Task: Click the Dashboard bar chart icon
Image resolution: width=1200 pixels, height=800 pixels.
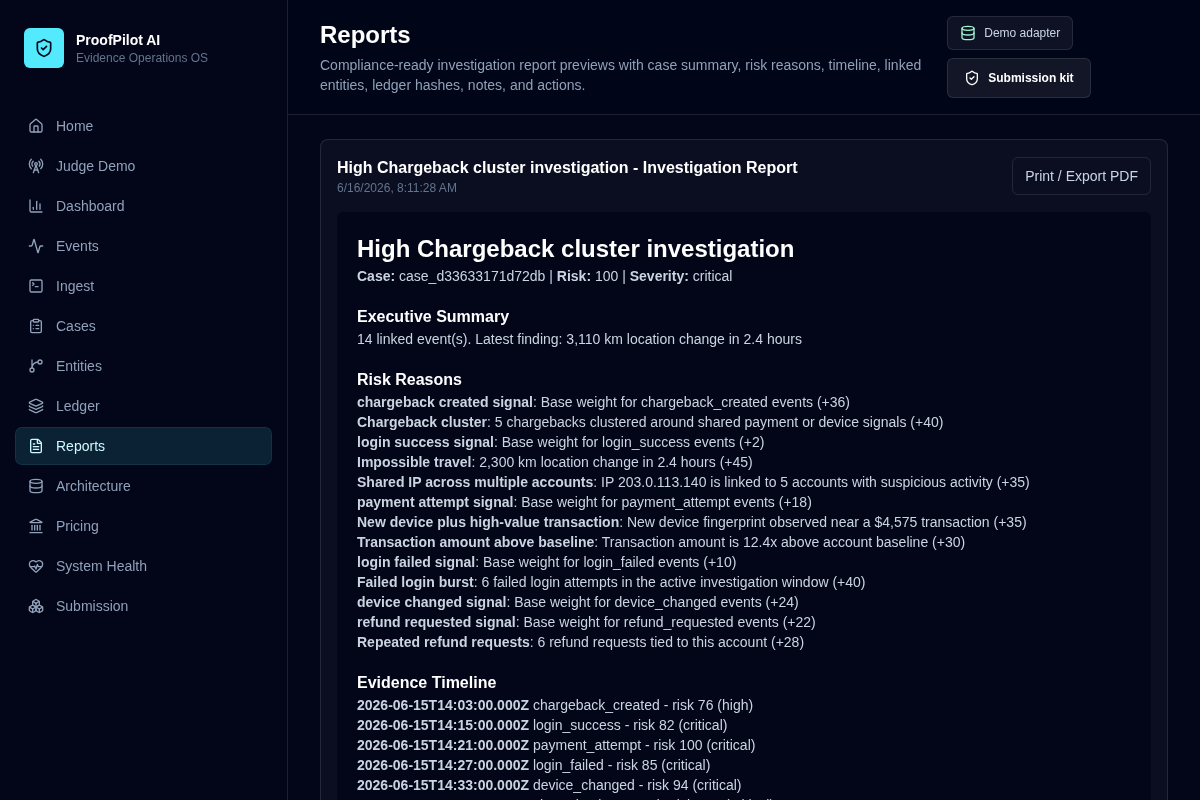Action: (x=36, y=206)
